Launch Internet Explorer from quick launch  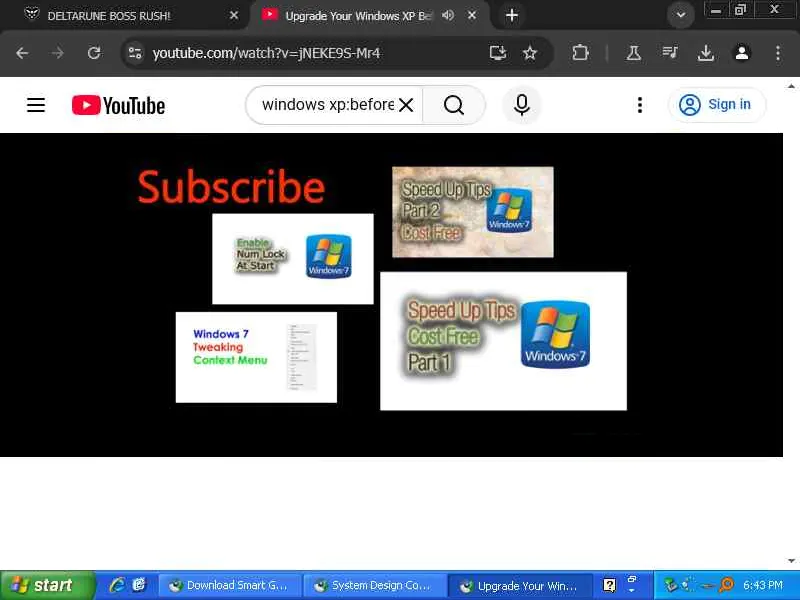117,585
